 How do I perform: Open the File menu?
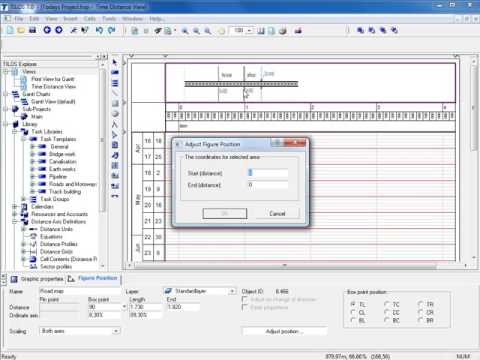[19, 19]
